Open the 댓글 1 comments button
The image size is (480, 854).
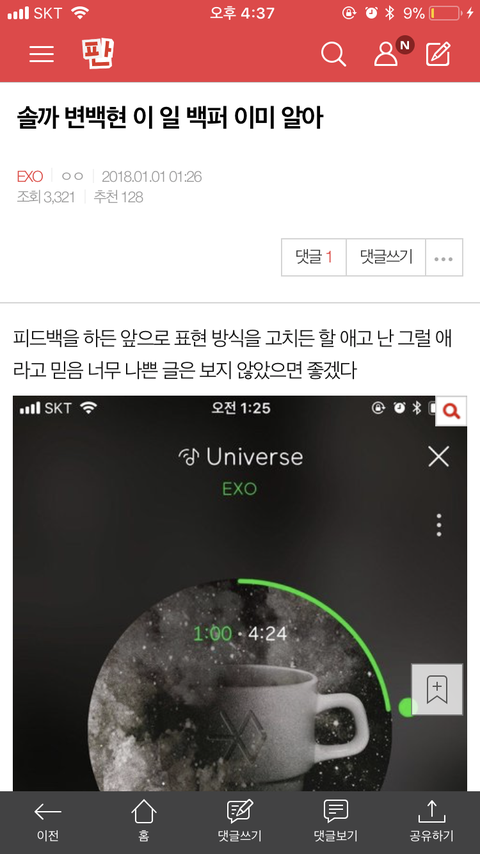click(x=314, y=257)
